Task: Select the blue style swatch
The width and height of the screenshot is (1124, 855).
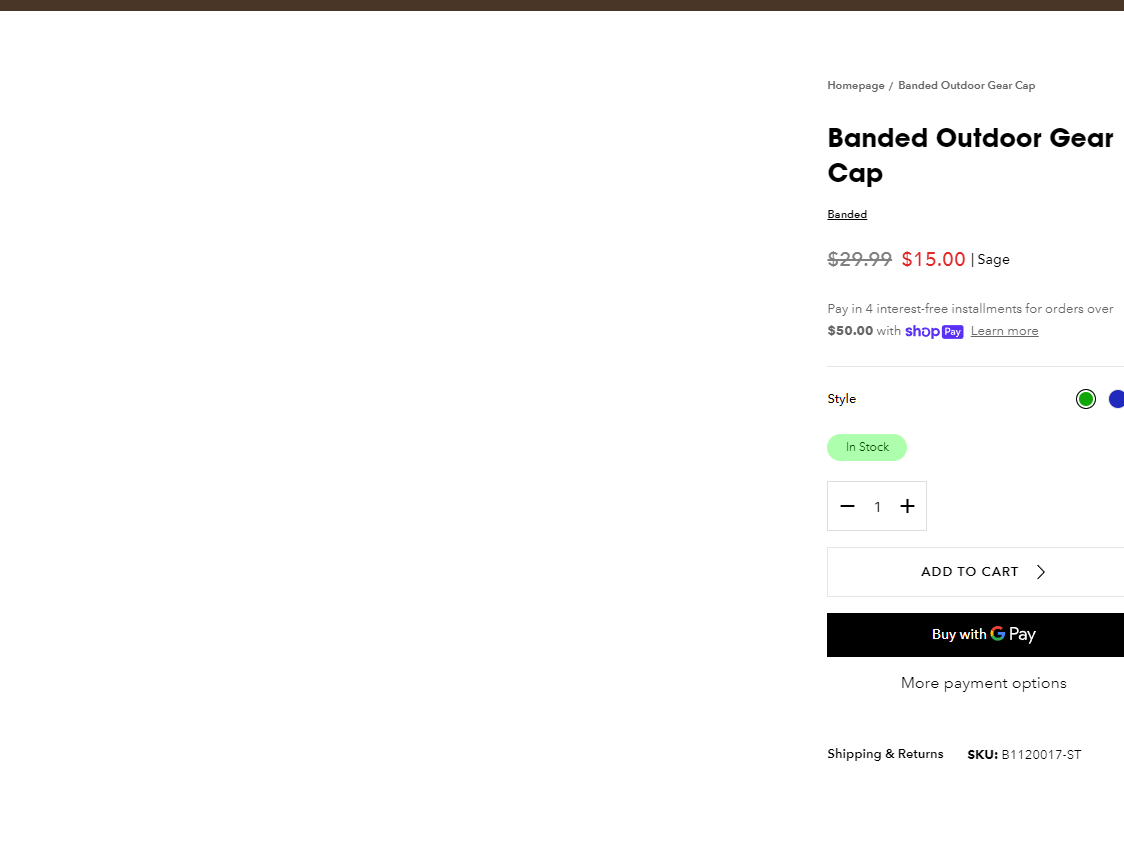Action: tap(1117, 399)
